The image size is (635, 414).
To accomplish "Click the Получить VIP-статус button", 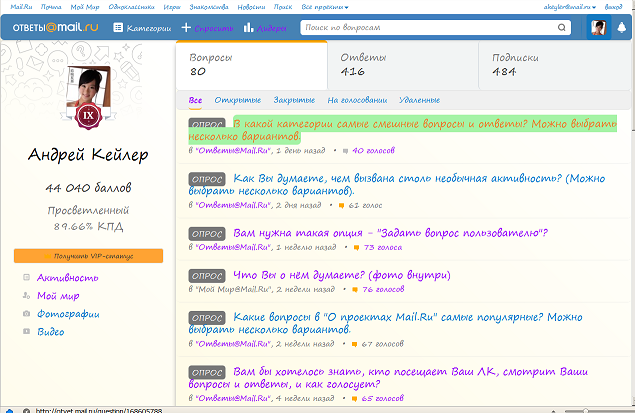I will (88, 256).
